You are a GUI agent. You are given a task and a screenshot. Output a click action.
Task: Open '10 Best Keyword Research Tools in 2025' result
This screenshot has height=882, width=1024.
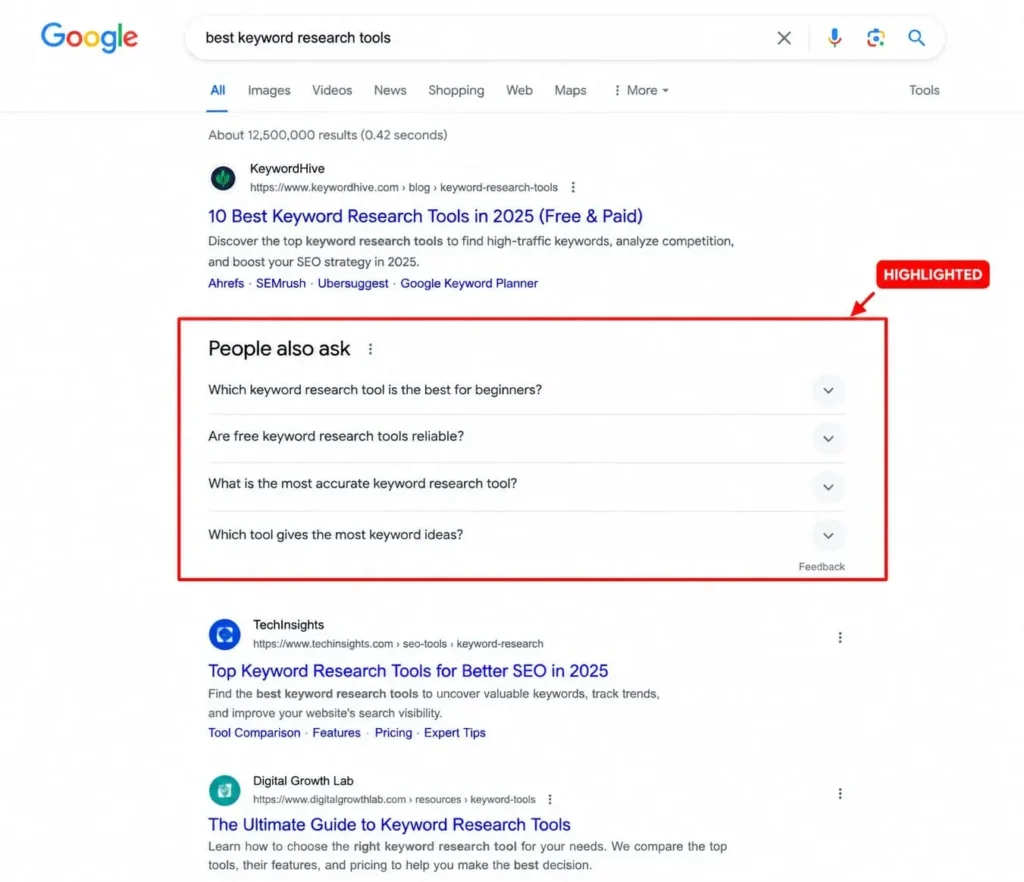pyautogui.click(x=425, y=216)
